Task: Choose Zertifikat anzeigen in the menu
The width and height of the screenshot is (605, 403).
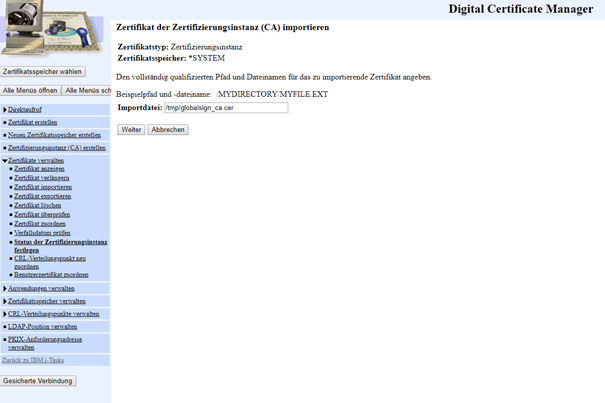Action: pyautogui.click(x=40, y=169)
